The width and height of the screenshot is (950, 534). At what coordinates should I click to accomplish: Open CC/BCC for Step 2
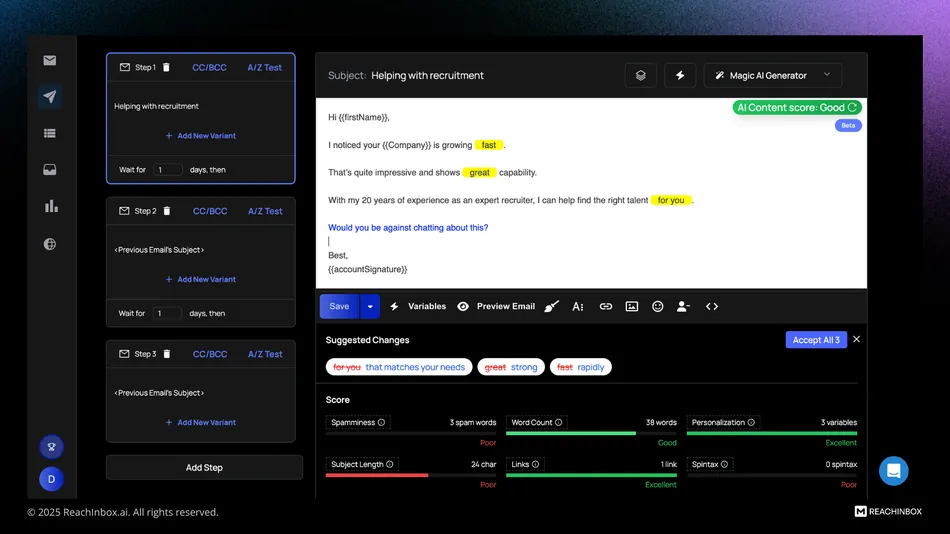click(210, 211)
